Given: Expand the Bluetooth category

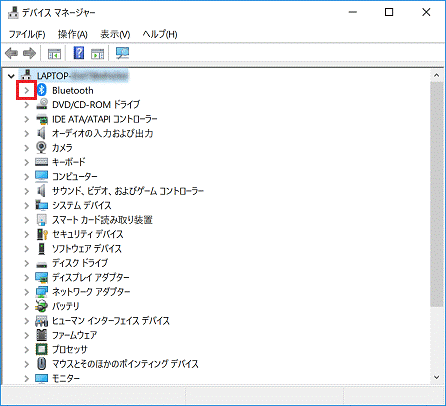Looking at the screenshot, I should 27,90.
